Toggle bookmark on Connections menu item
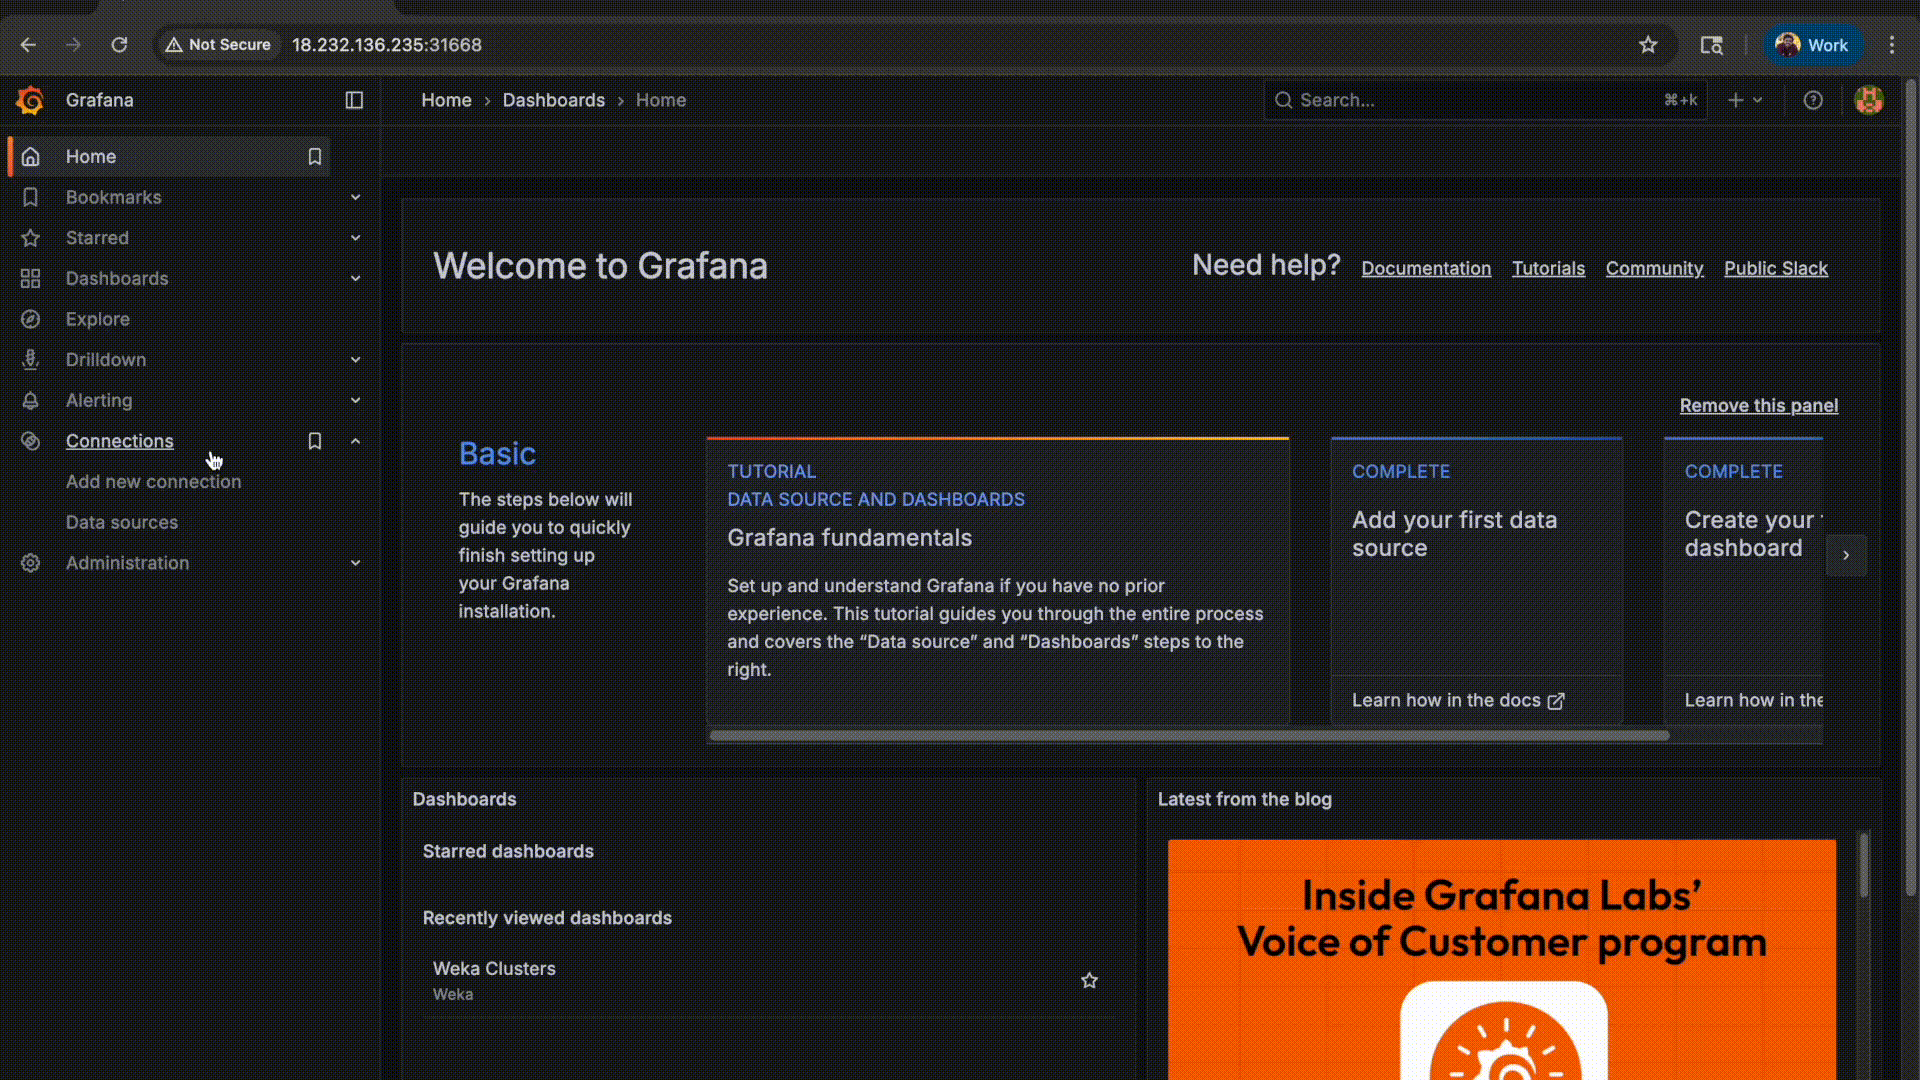This screenshot has width=1920, height=1080. tap(314, 441)
